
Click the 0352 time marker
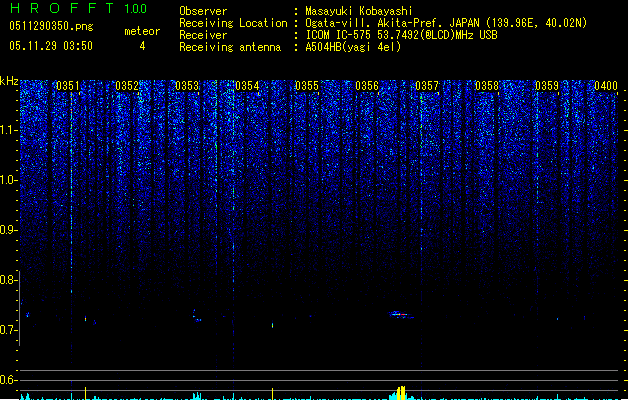pyautogui.click(x=127, y=86)
